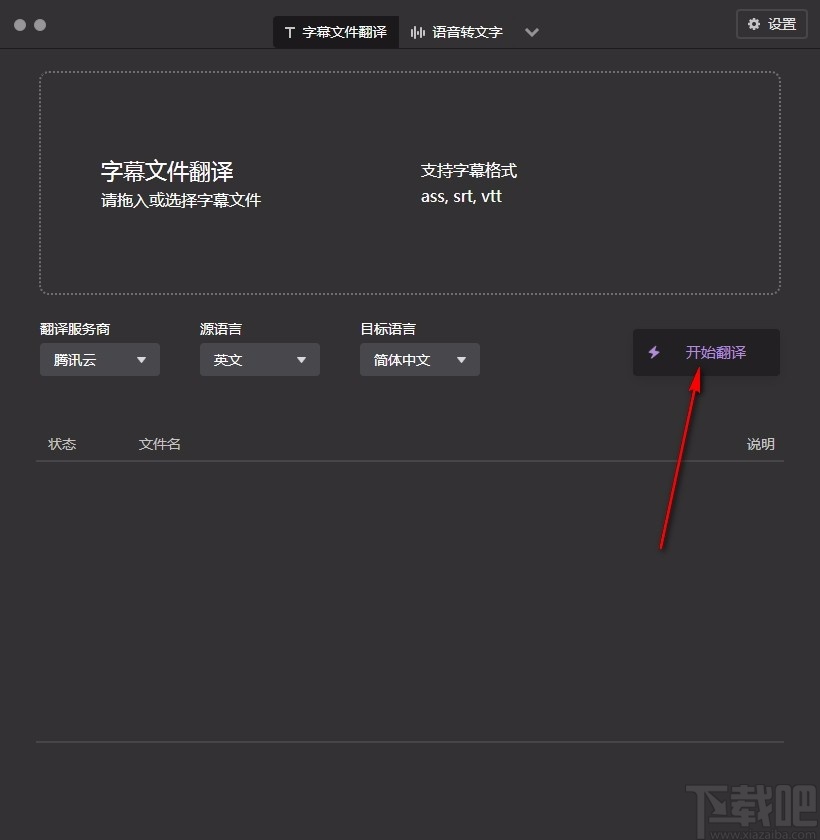This screenshot has width=820, height=840.
Task: Click the subtitle file drop zone area
Action: 409,181
